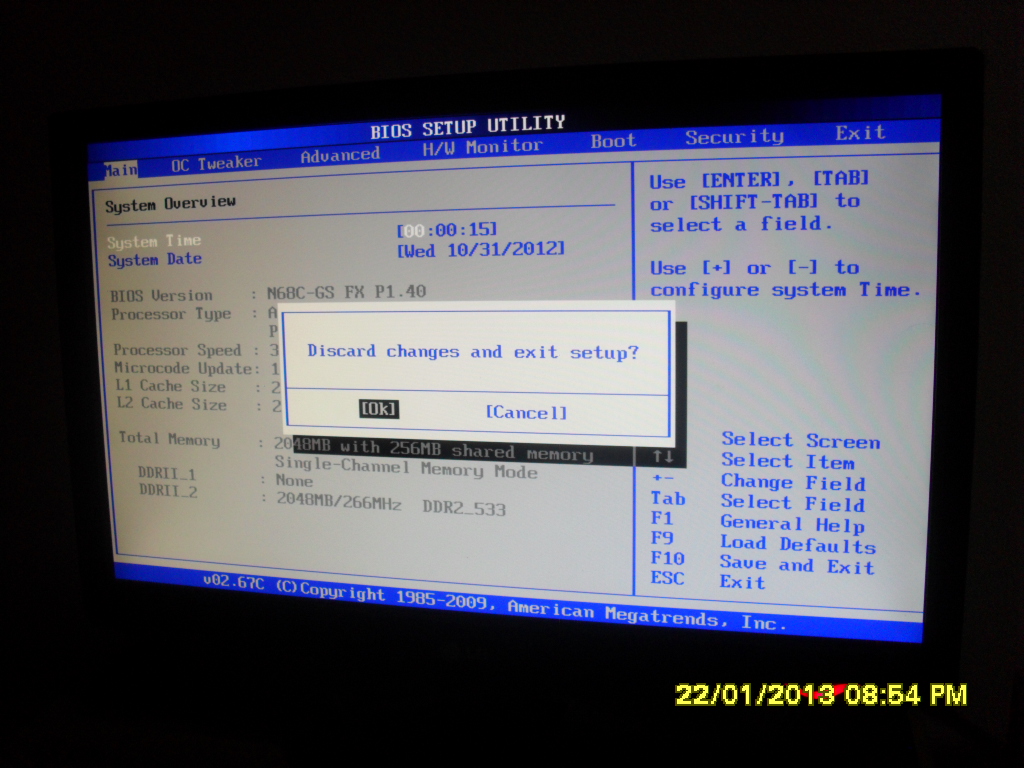Click the Processor Type label
This screenshot has width=1024, height=768.
tap(171, 314)
